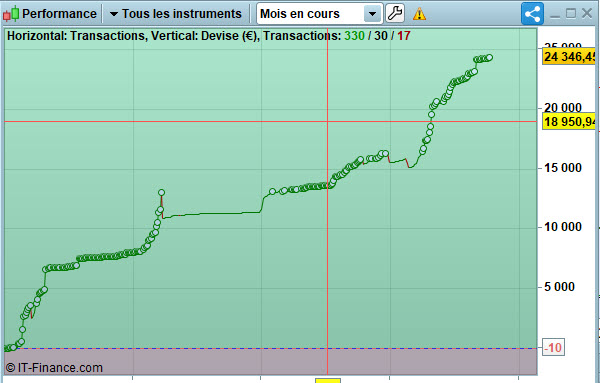This screenshot has width=600, height=383.
Task: Click the yellow marker under the time axis
Action: (328, 381)
